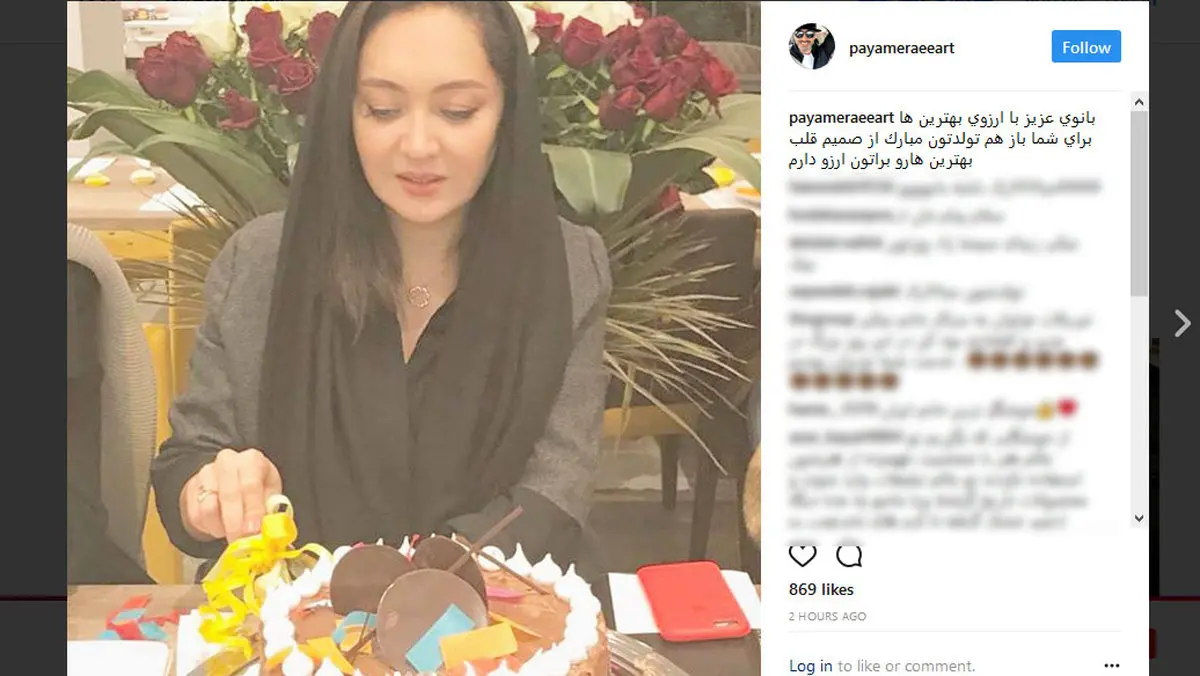Screen dimensions: 1200x676
Task: Click the comments scrollbar down arrow
Action: pos(1139,518)
